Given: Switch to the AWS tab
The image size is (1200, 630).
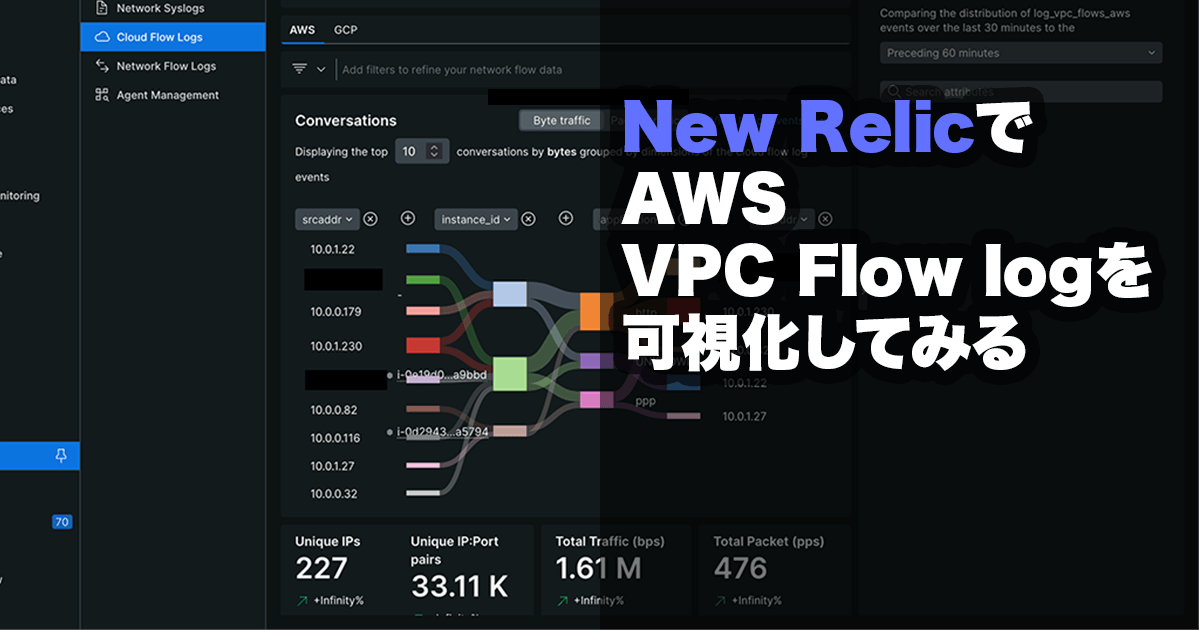Looking at the screenshot, I should point(302,30).
